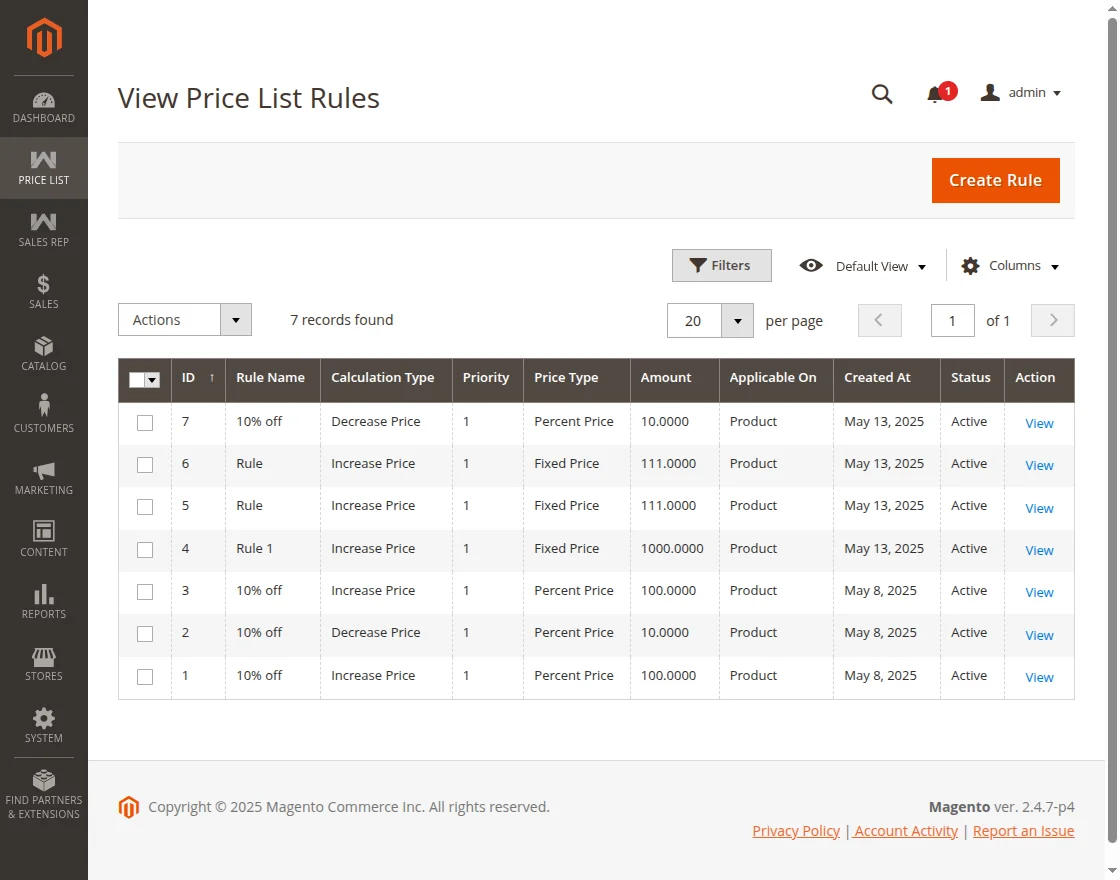Select the checkbox for rule ID 7
This screenshot has height=880, width=1120.
[145, 423]
